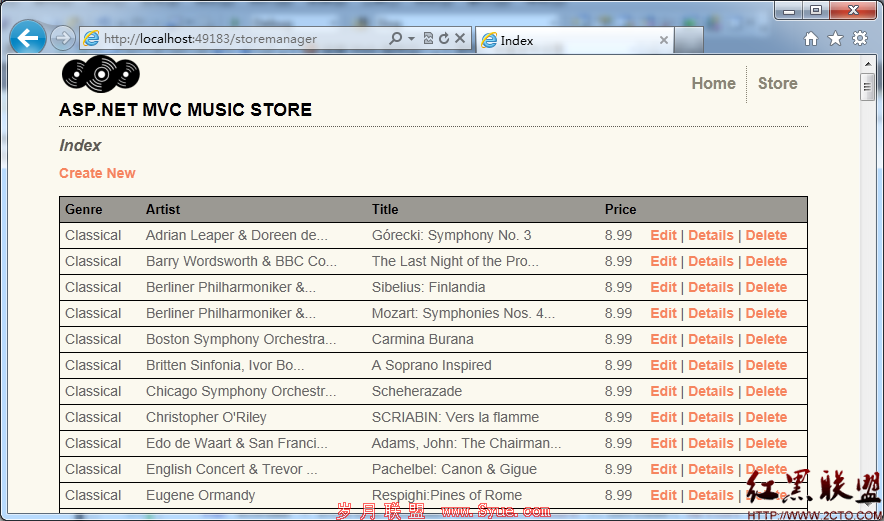The image size is (884, 521).
Task: Open Details for SCRIABIN: Vers la flamme
Action: click(711, 417)
